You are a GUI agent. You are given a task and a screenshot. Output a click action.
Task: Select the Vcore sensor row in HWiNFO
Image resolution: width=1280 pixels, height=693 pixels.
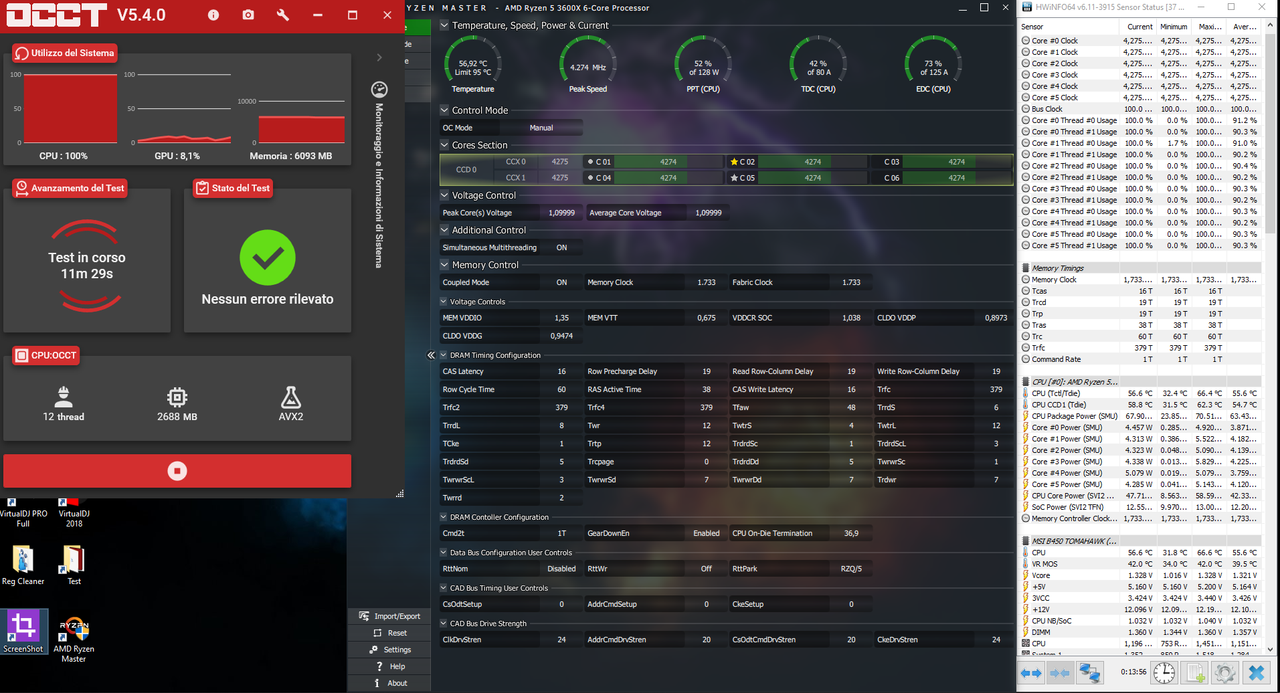[x=1140, y=575]
